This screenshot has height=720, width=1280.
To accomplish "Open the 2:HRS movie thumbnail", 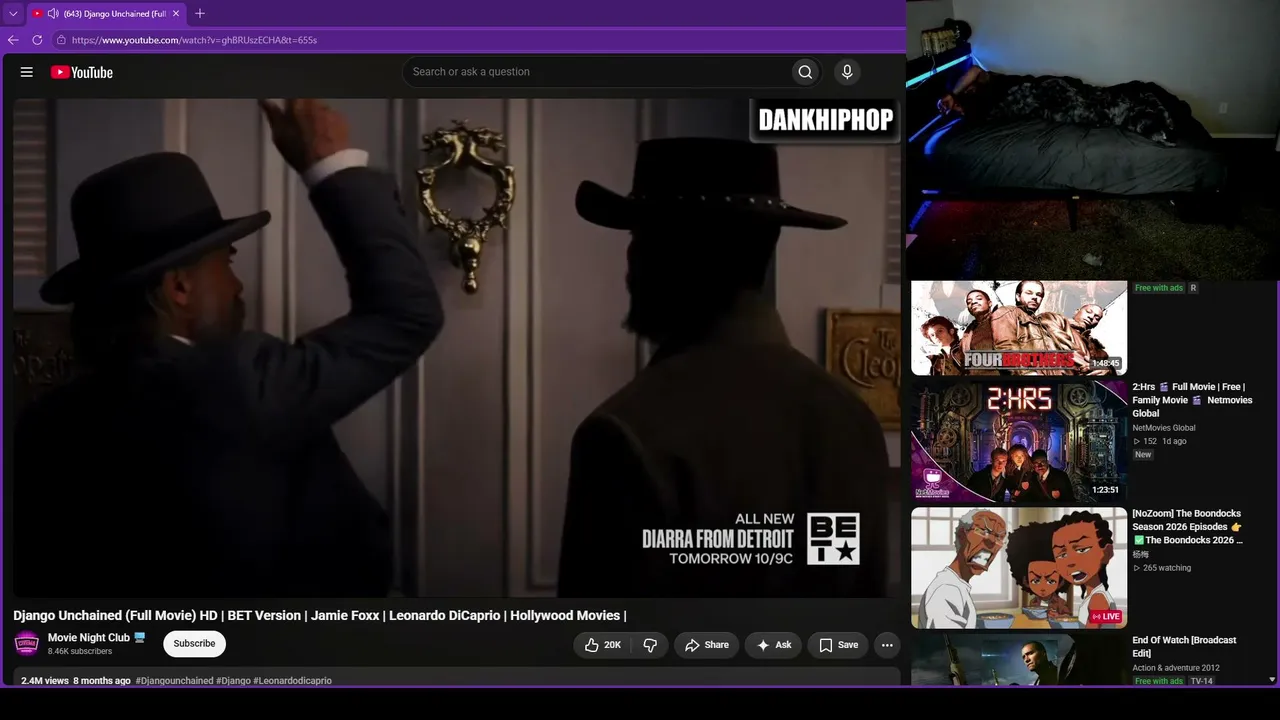I will [1019, 441].
